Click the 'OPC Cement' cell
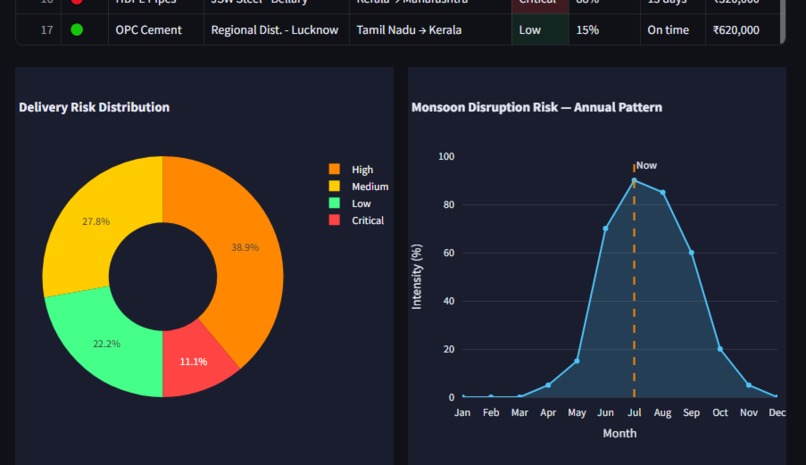Image resolution: width=806 pixels, height=465 pixels. [156, 30]
